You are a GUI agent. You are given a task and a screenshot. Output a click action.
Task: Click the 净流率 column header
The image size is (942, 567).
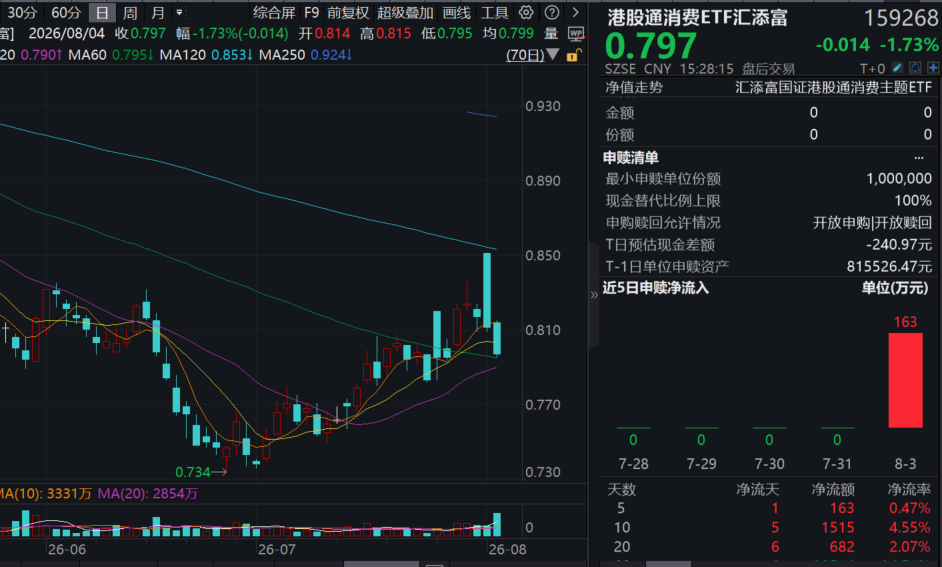(909, 490)
